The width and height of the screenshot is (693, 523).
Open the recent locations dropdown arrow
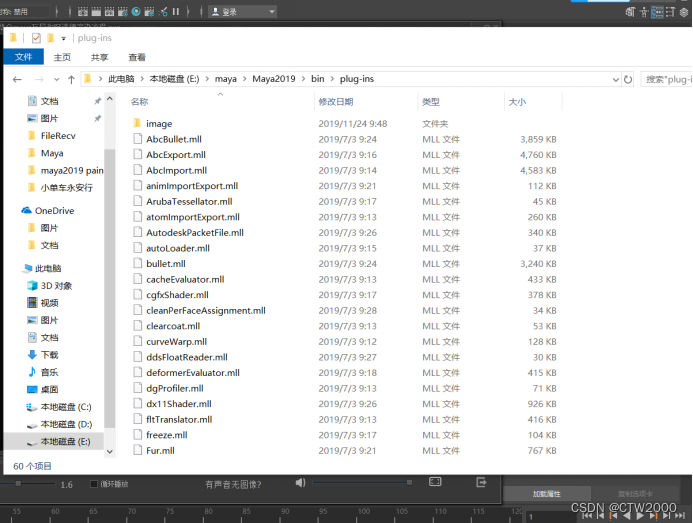(57, 80)
